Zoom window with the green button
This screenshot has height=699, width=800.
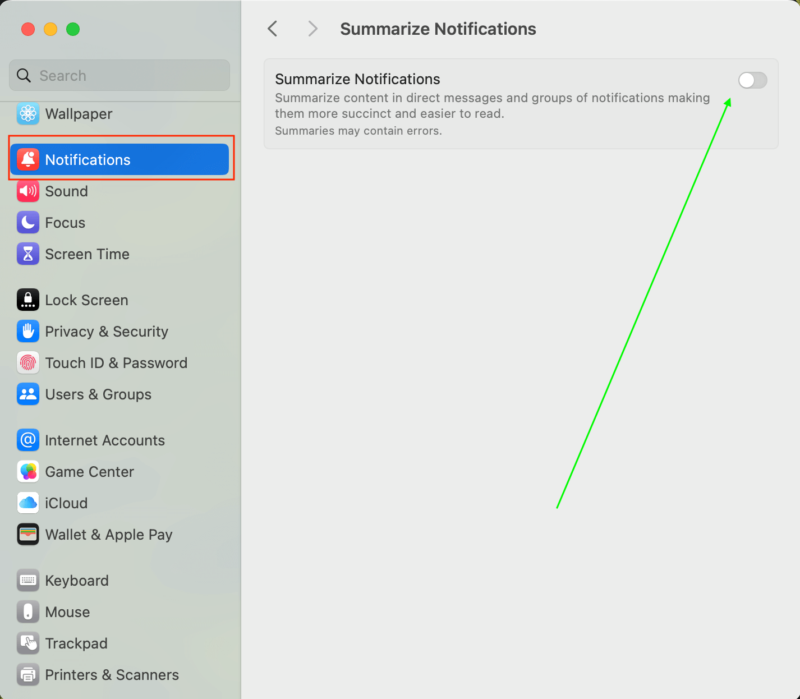point(73,29)
